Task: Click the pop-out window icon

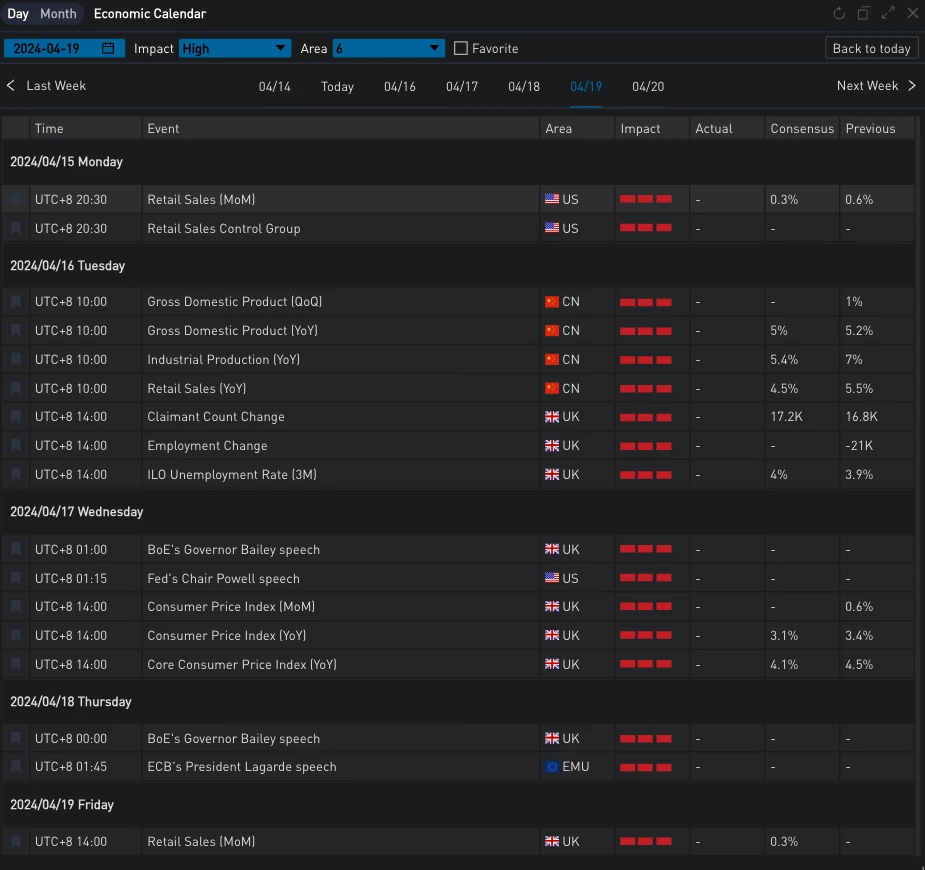Action: tap(864, 14)
